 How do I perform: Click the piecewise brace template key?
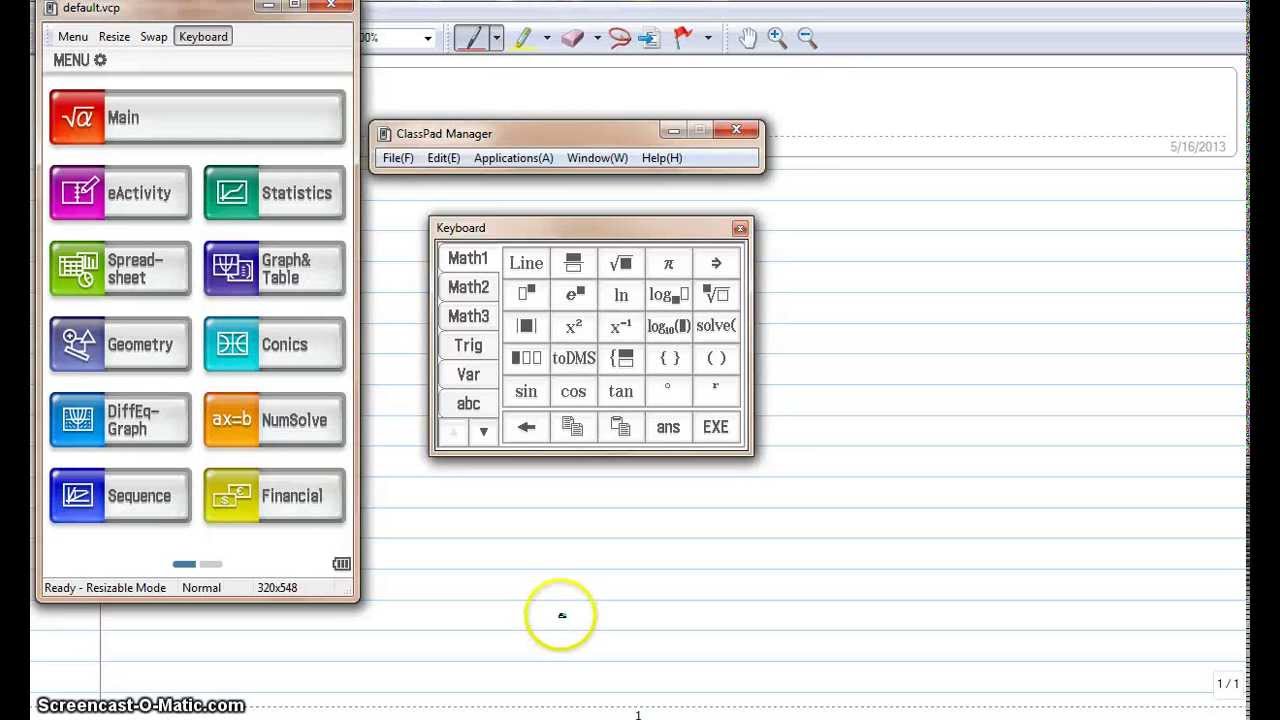[620, 358]
